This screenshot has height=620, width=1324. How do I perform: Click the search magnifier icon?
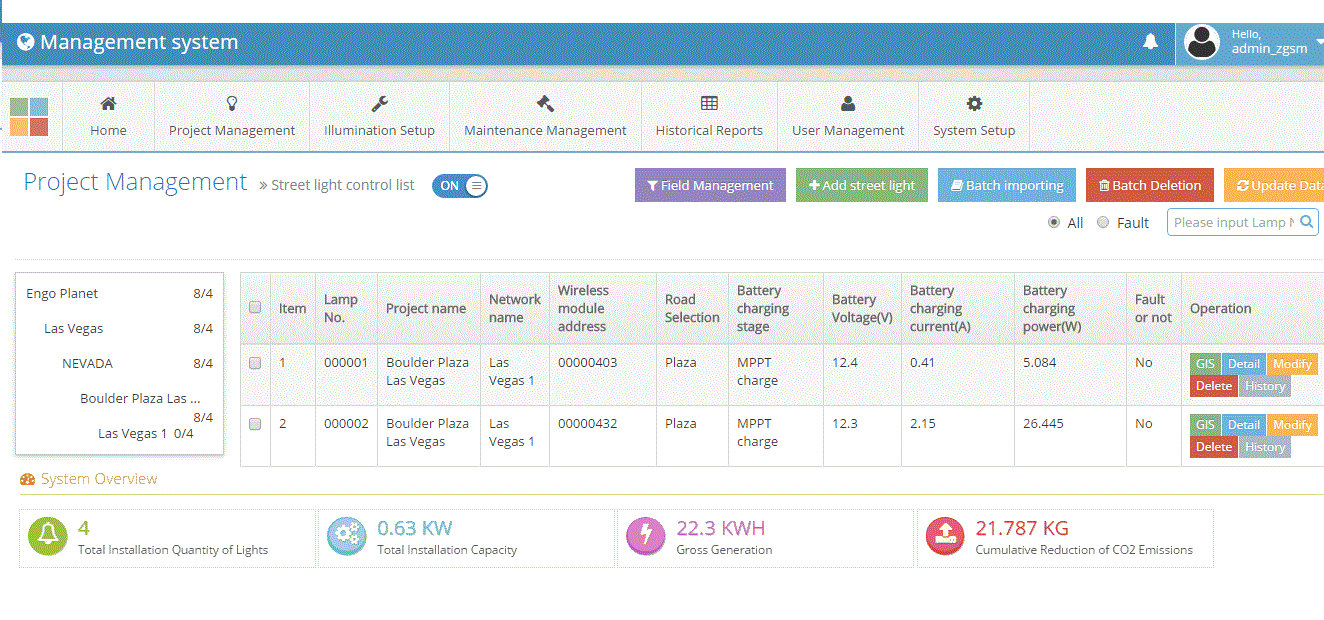(x=1307, y=222)
